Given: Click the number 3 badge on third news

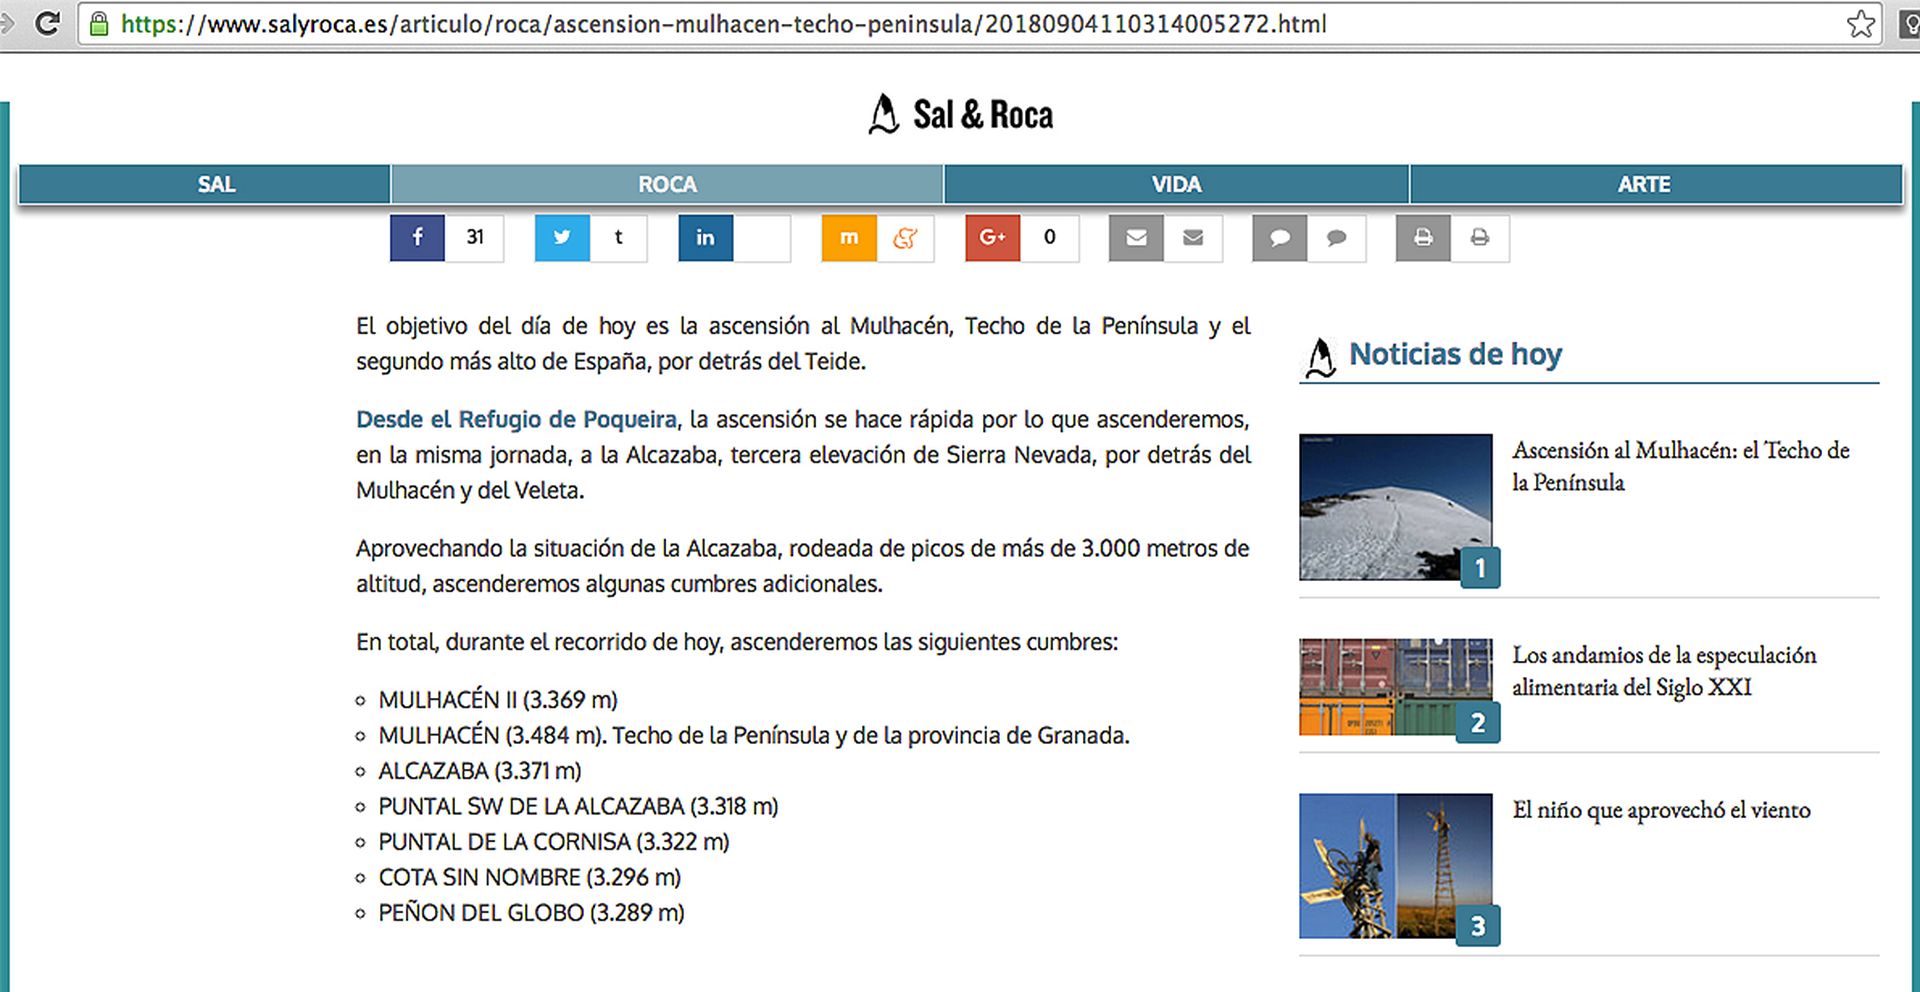Looking at the screenshot, I should pos(1478,926).
